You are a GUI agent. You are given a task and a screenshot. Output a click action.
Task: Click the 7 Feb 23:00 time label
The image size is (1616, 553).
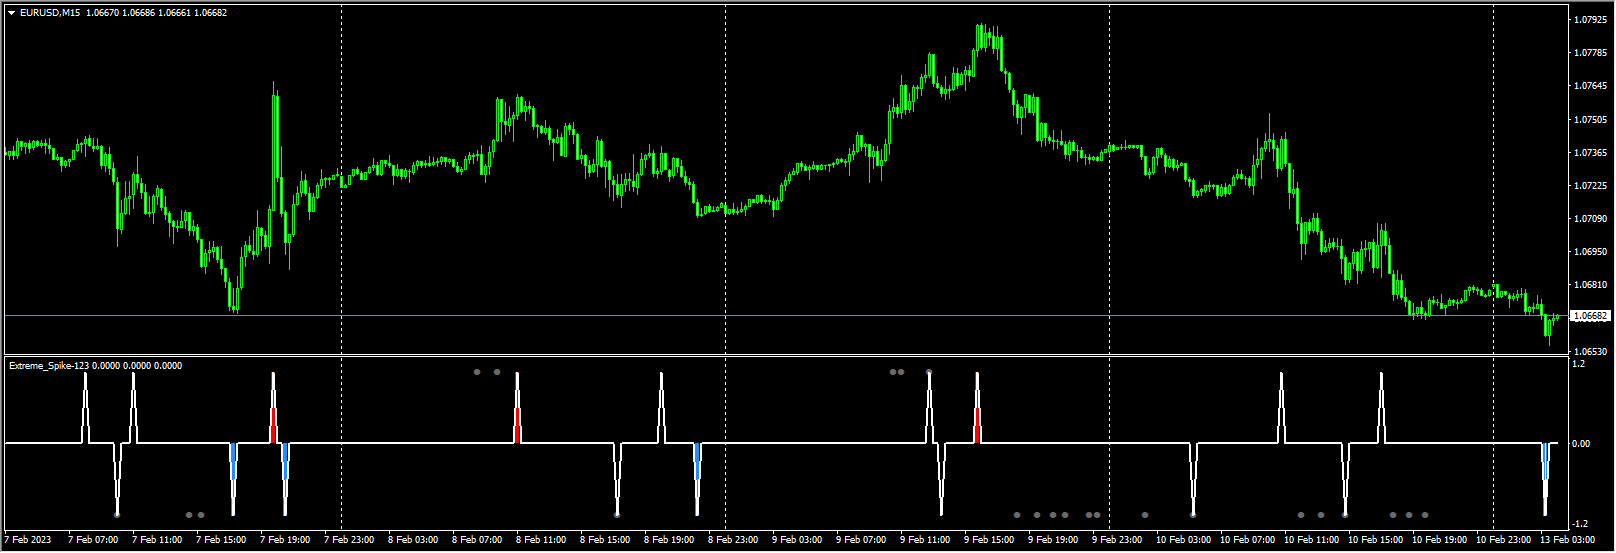pyautogui.click(x=349, y=540)
